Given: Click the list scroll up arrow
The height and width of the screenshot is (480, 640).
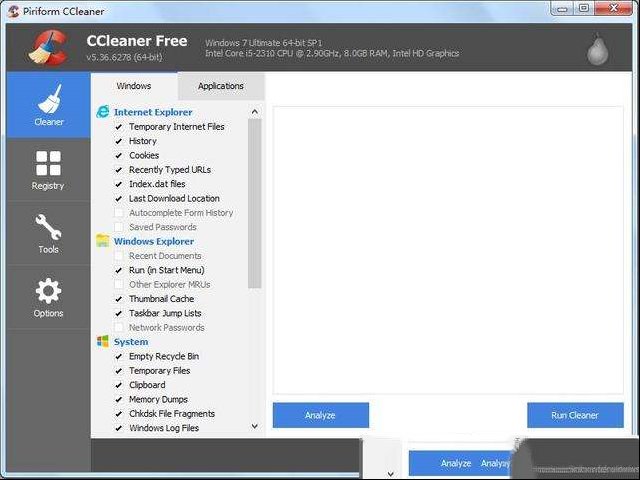Looking at the screenshot, I should [255, 111].
